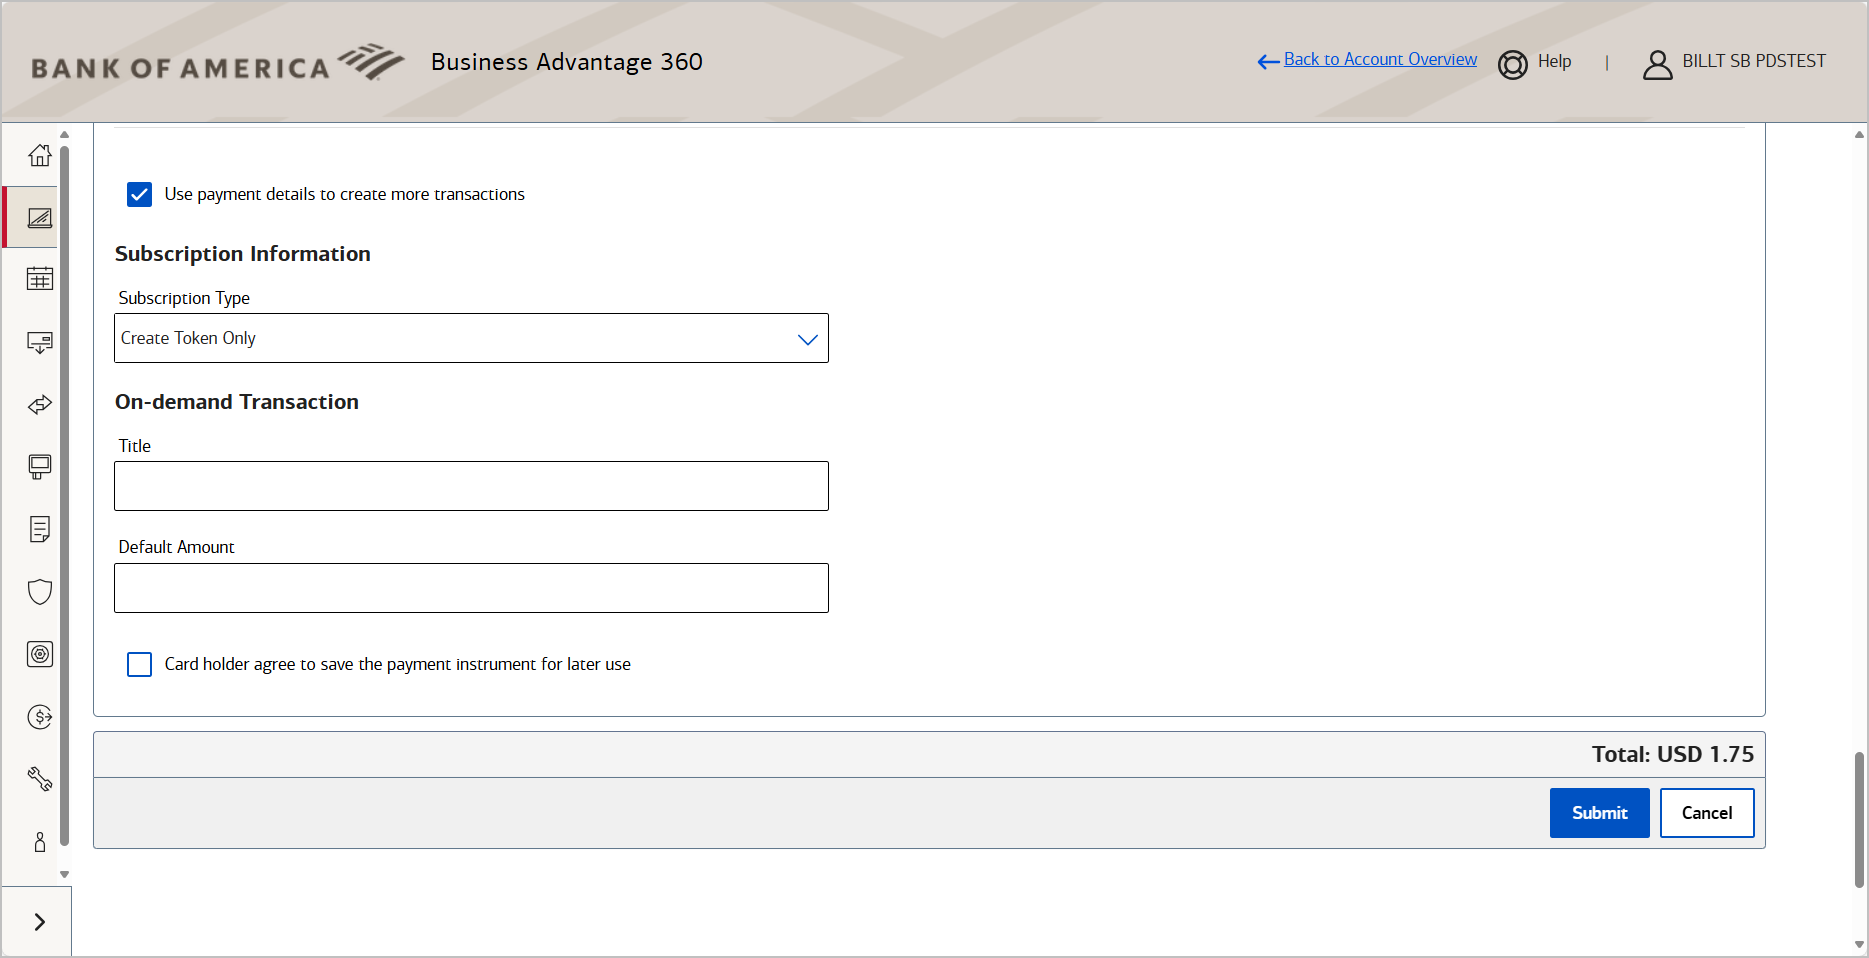This screenshot has width=1869, height=958.
Task: Click the shield security icon in sidebar
Action: (x=40, y=592)
